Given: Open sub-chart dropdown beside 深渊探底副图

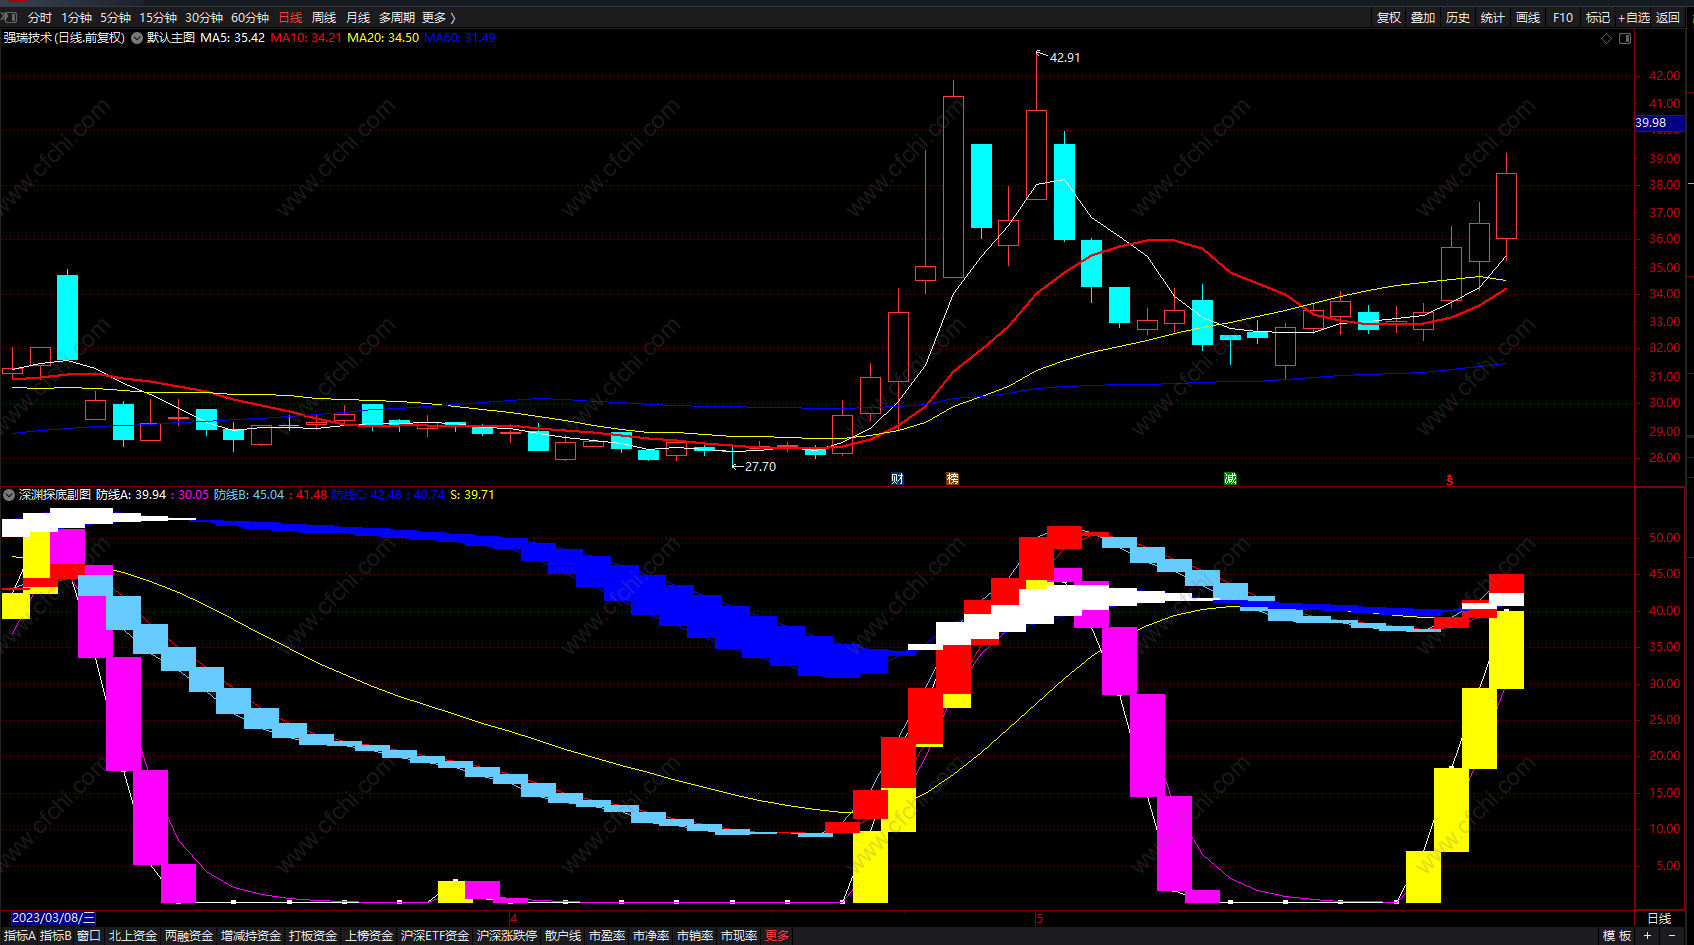Looking at the screenshot, I should 9,495.
